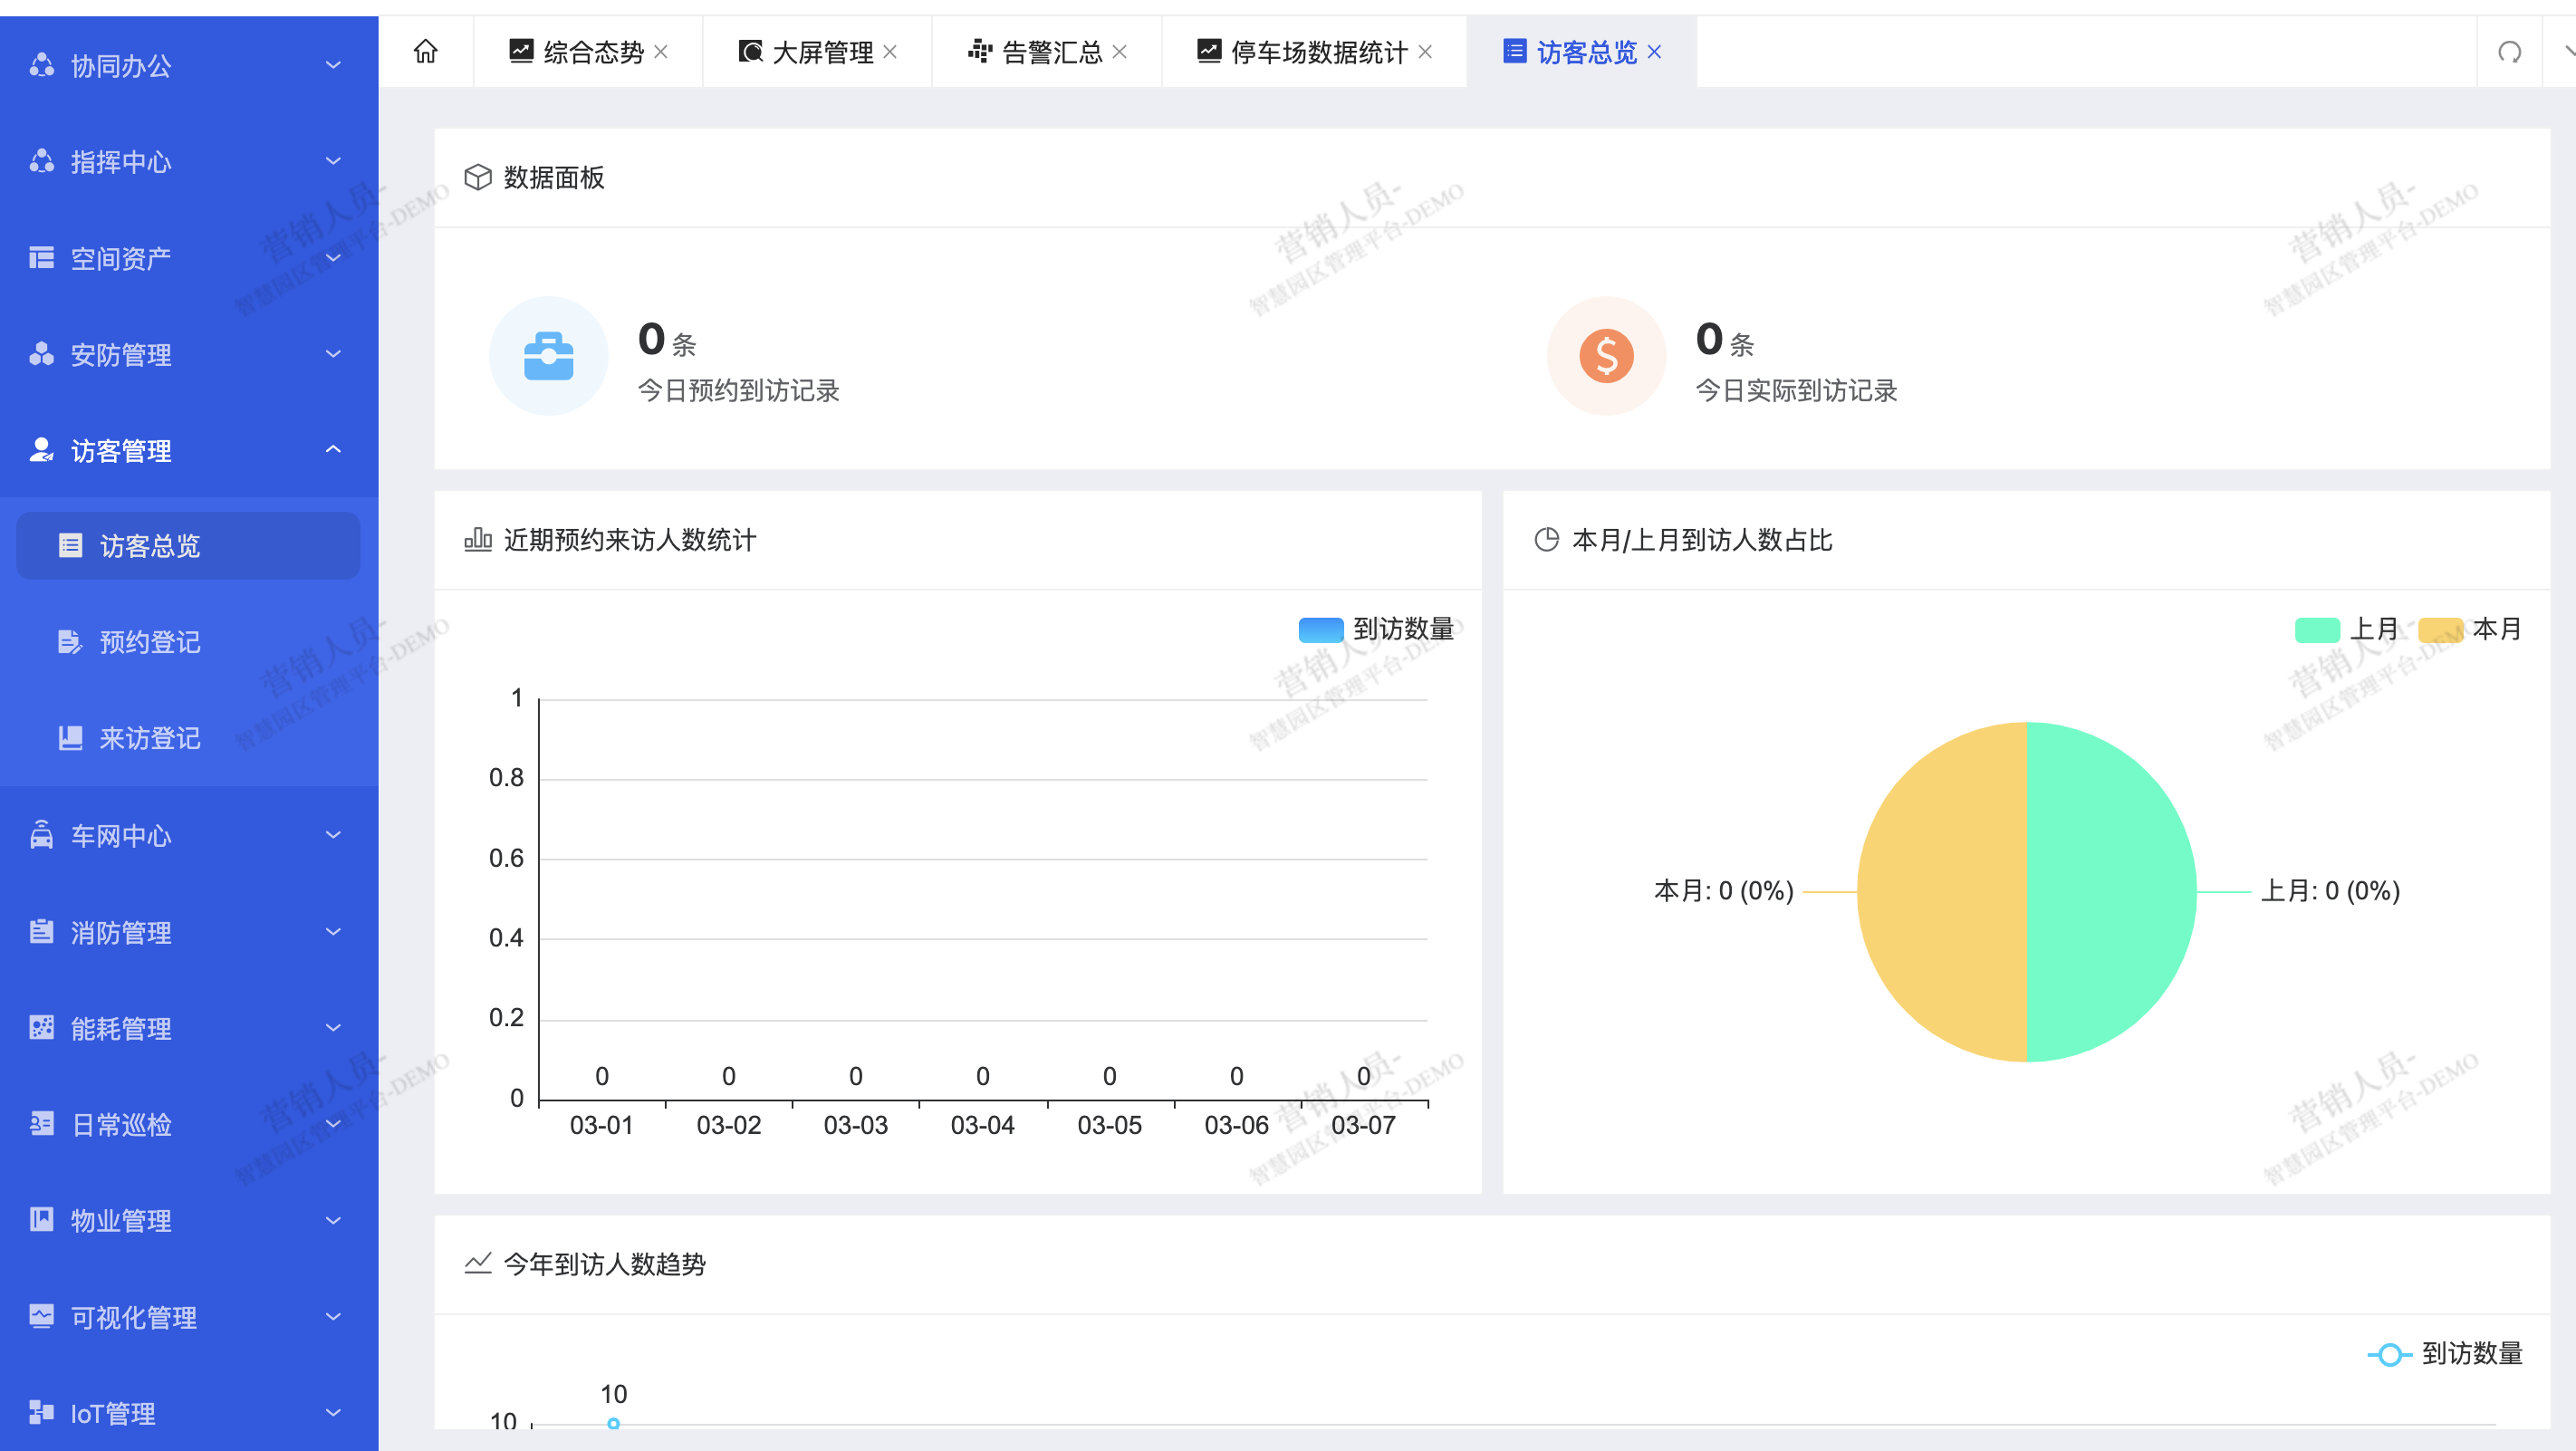The image size is (2576, 1451).
Task: Click the orange dollar icon for 今日实际到访记录
Action: coord(1606,356)
